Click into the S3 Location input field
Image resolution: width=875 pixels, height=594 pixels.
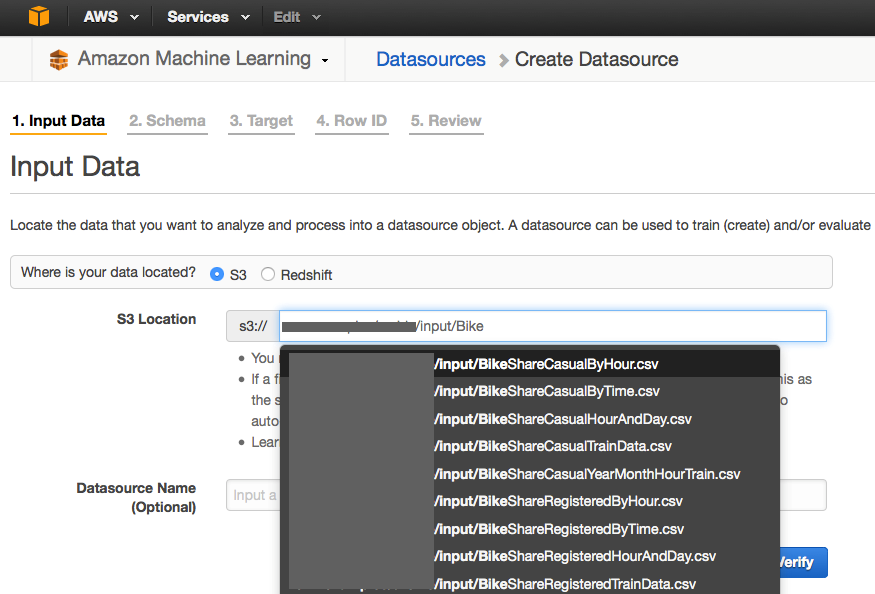click(x=552, y=326)
